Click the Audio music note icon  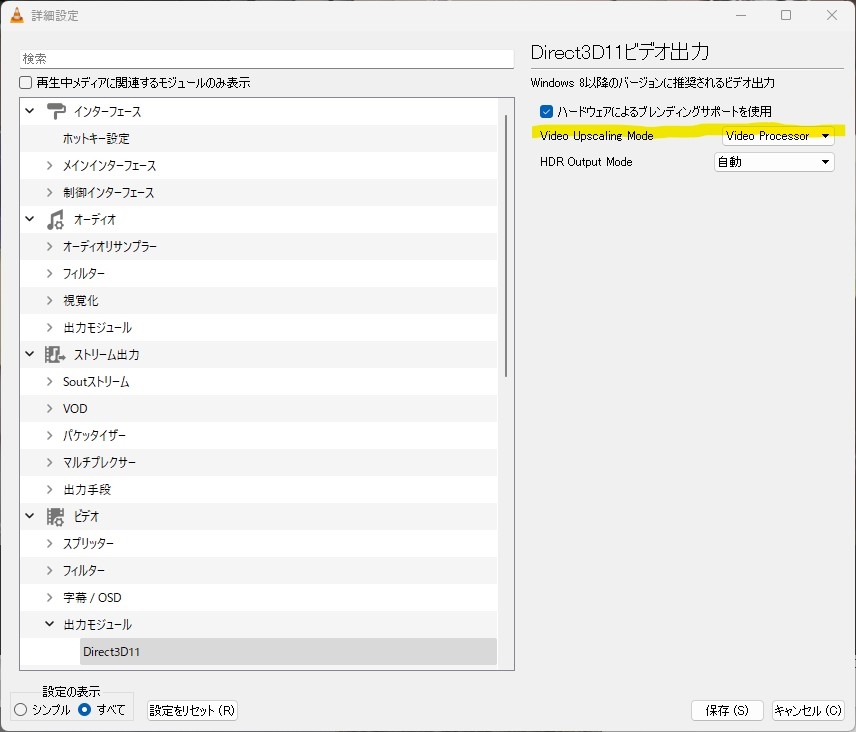click(x=55, y=219)
